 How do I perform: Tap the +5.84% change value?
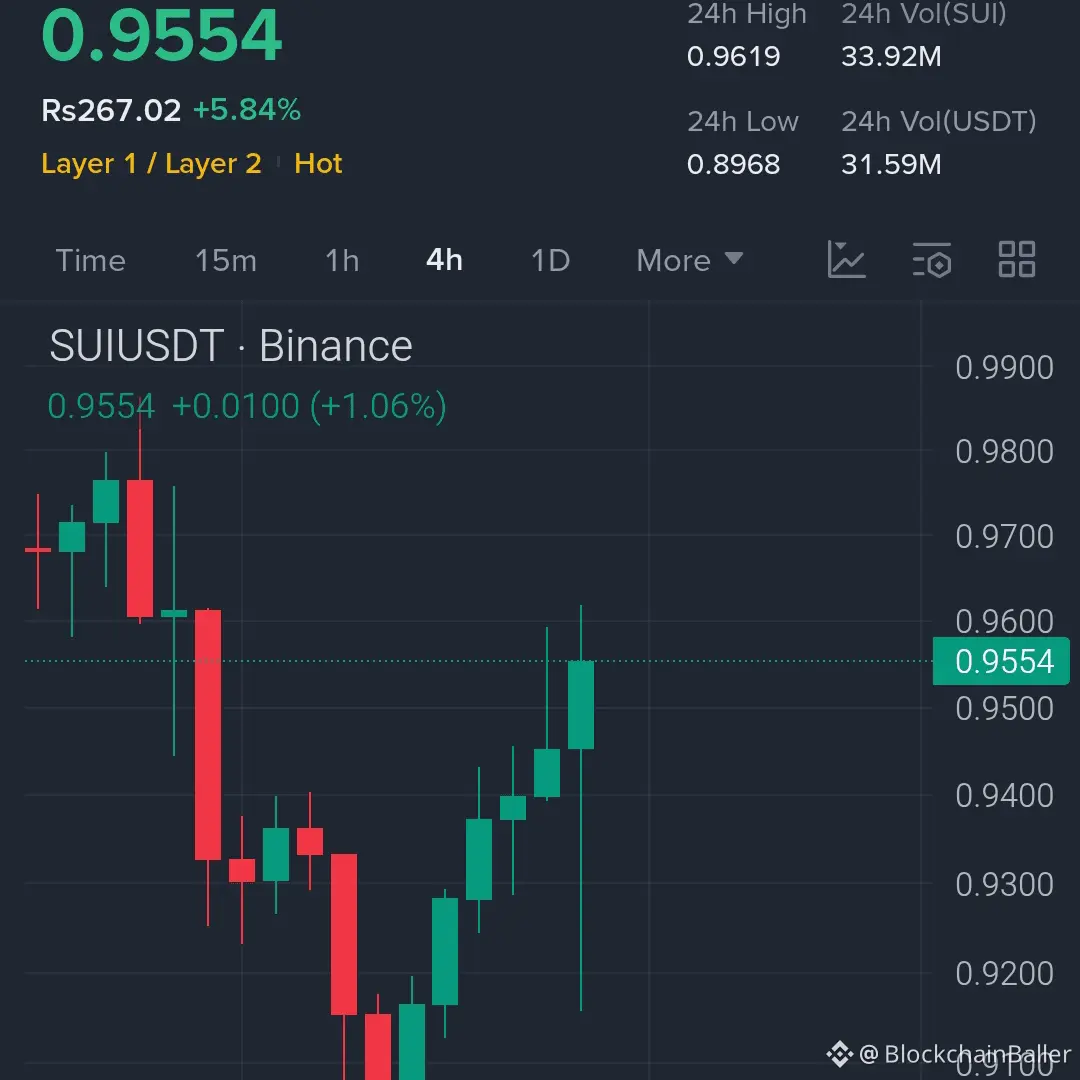pyautogui.click(x=247, y=110)
